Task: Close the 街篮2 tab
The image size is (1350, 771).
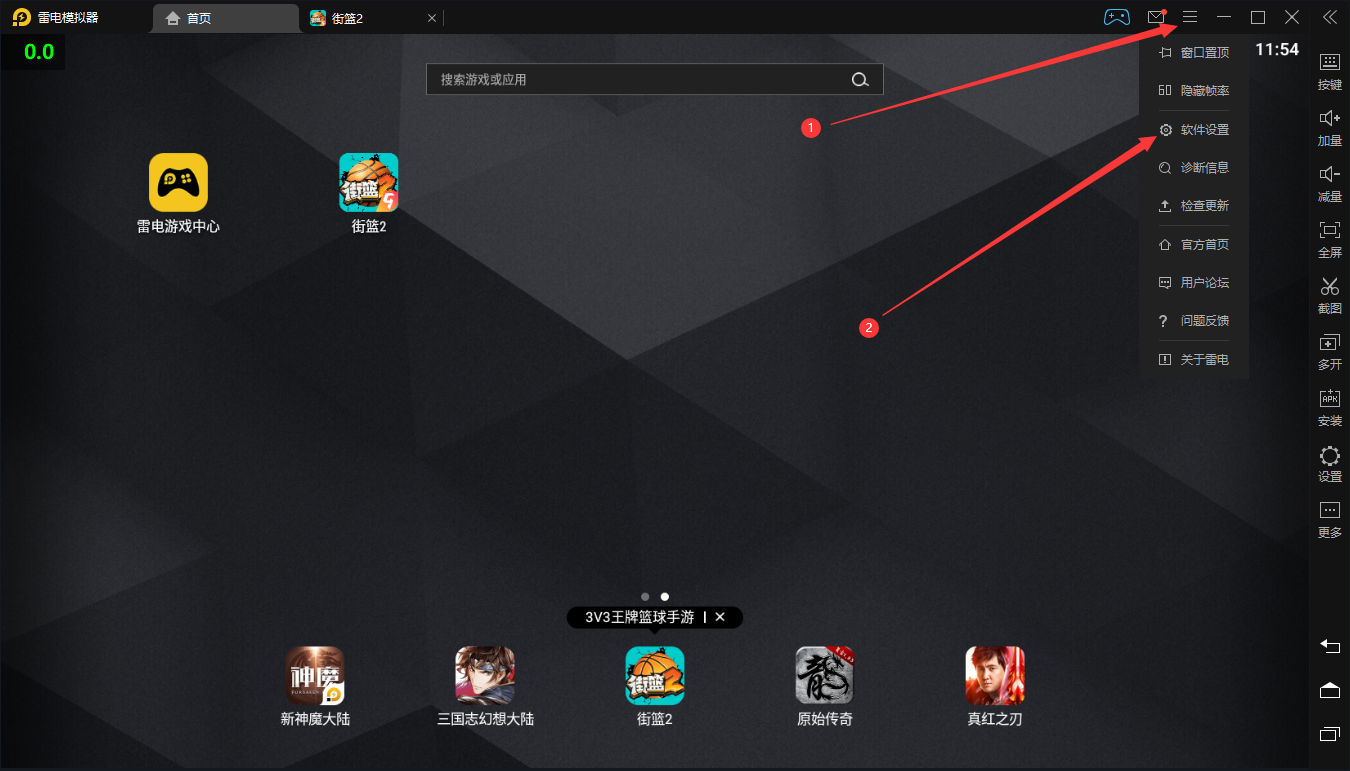Action: click(x=432, y=18)
